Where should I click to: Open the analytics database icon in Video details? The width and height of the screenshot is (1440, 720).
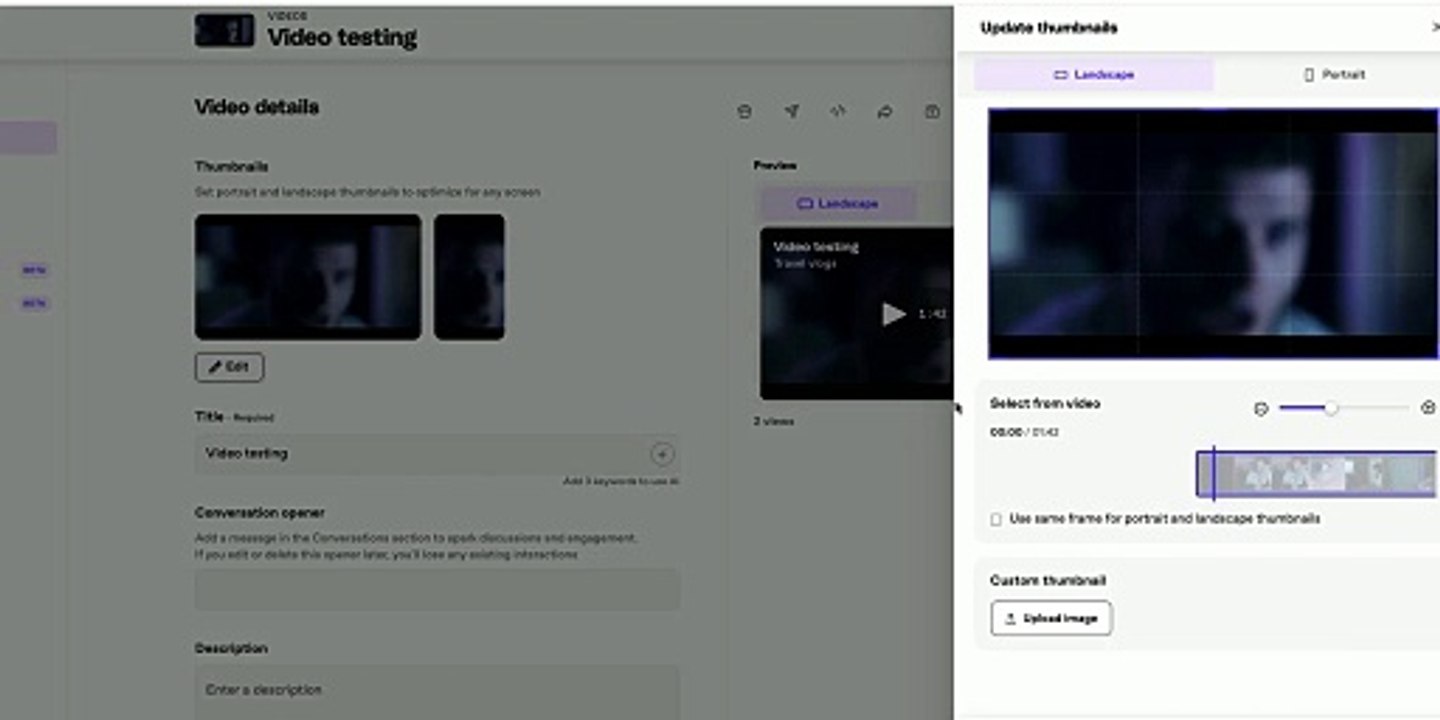pyautogui.click(x=744, y=112)
